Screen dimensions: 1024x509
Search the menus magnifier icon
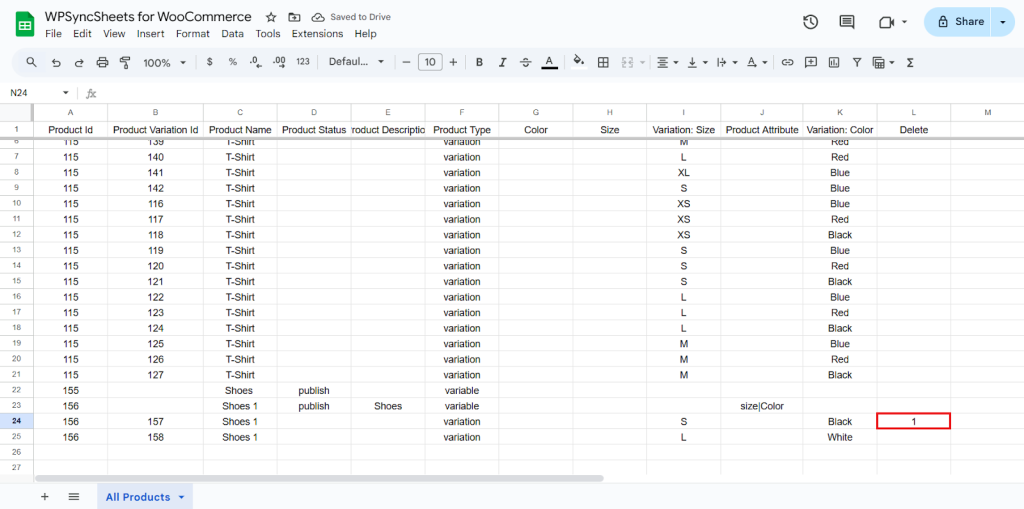[31, 62]
